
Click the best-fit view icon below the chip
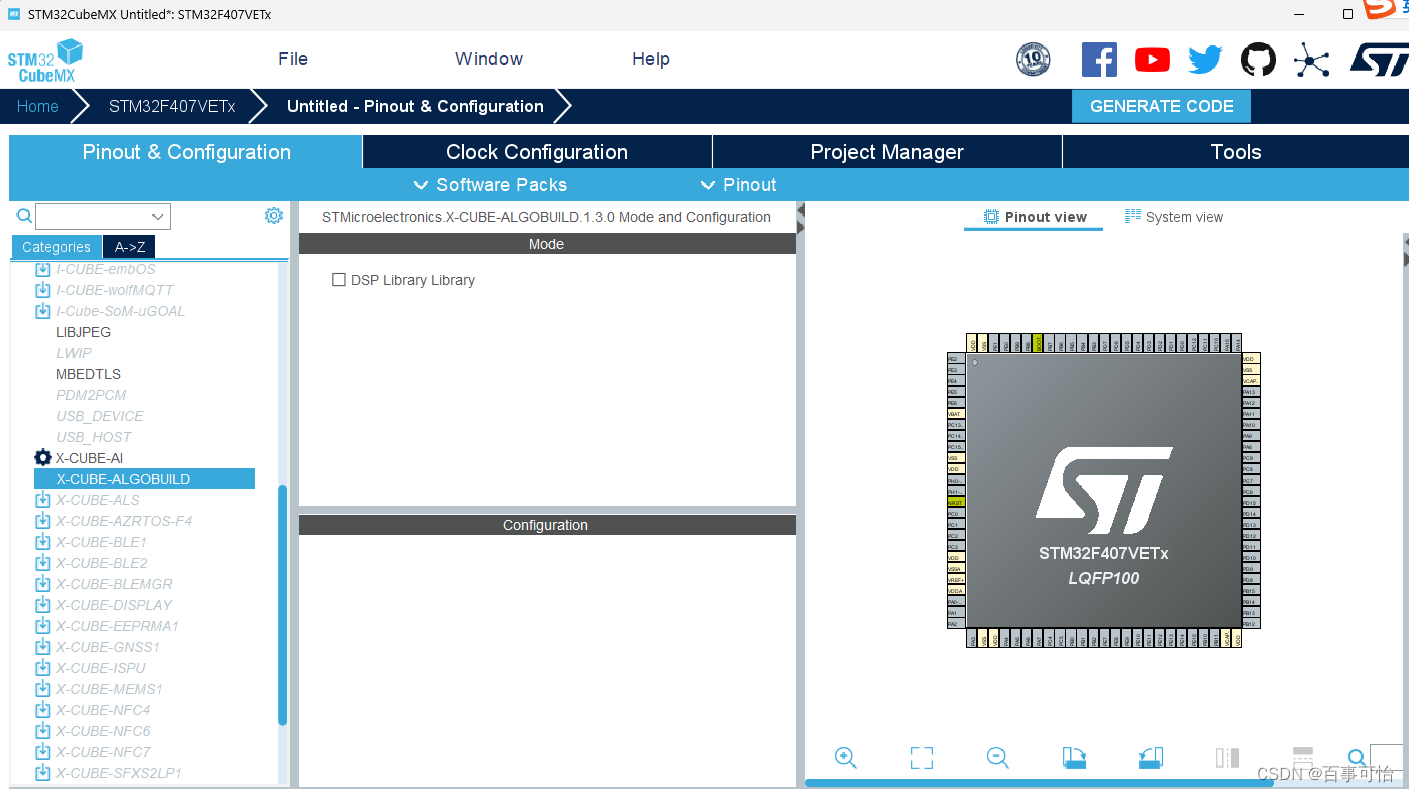pos(921,758)
